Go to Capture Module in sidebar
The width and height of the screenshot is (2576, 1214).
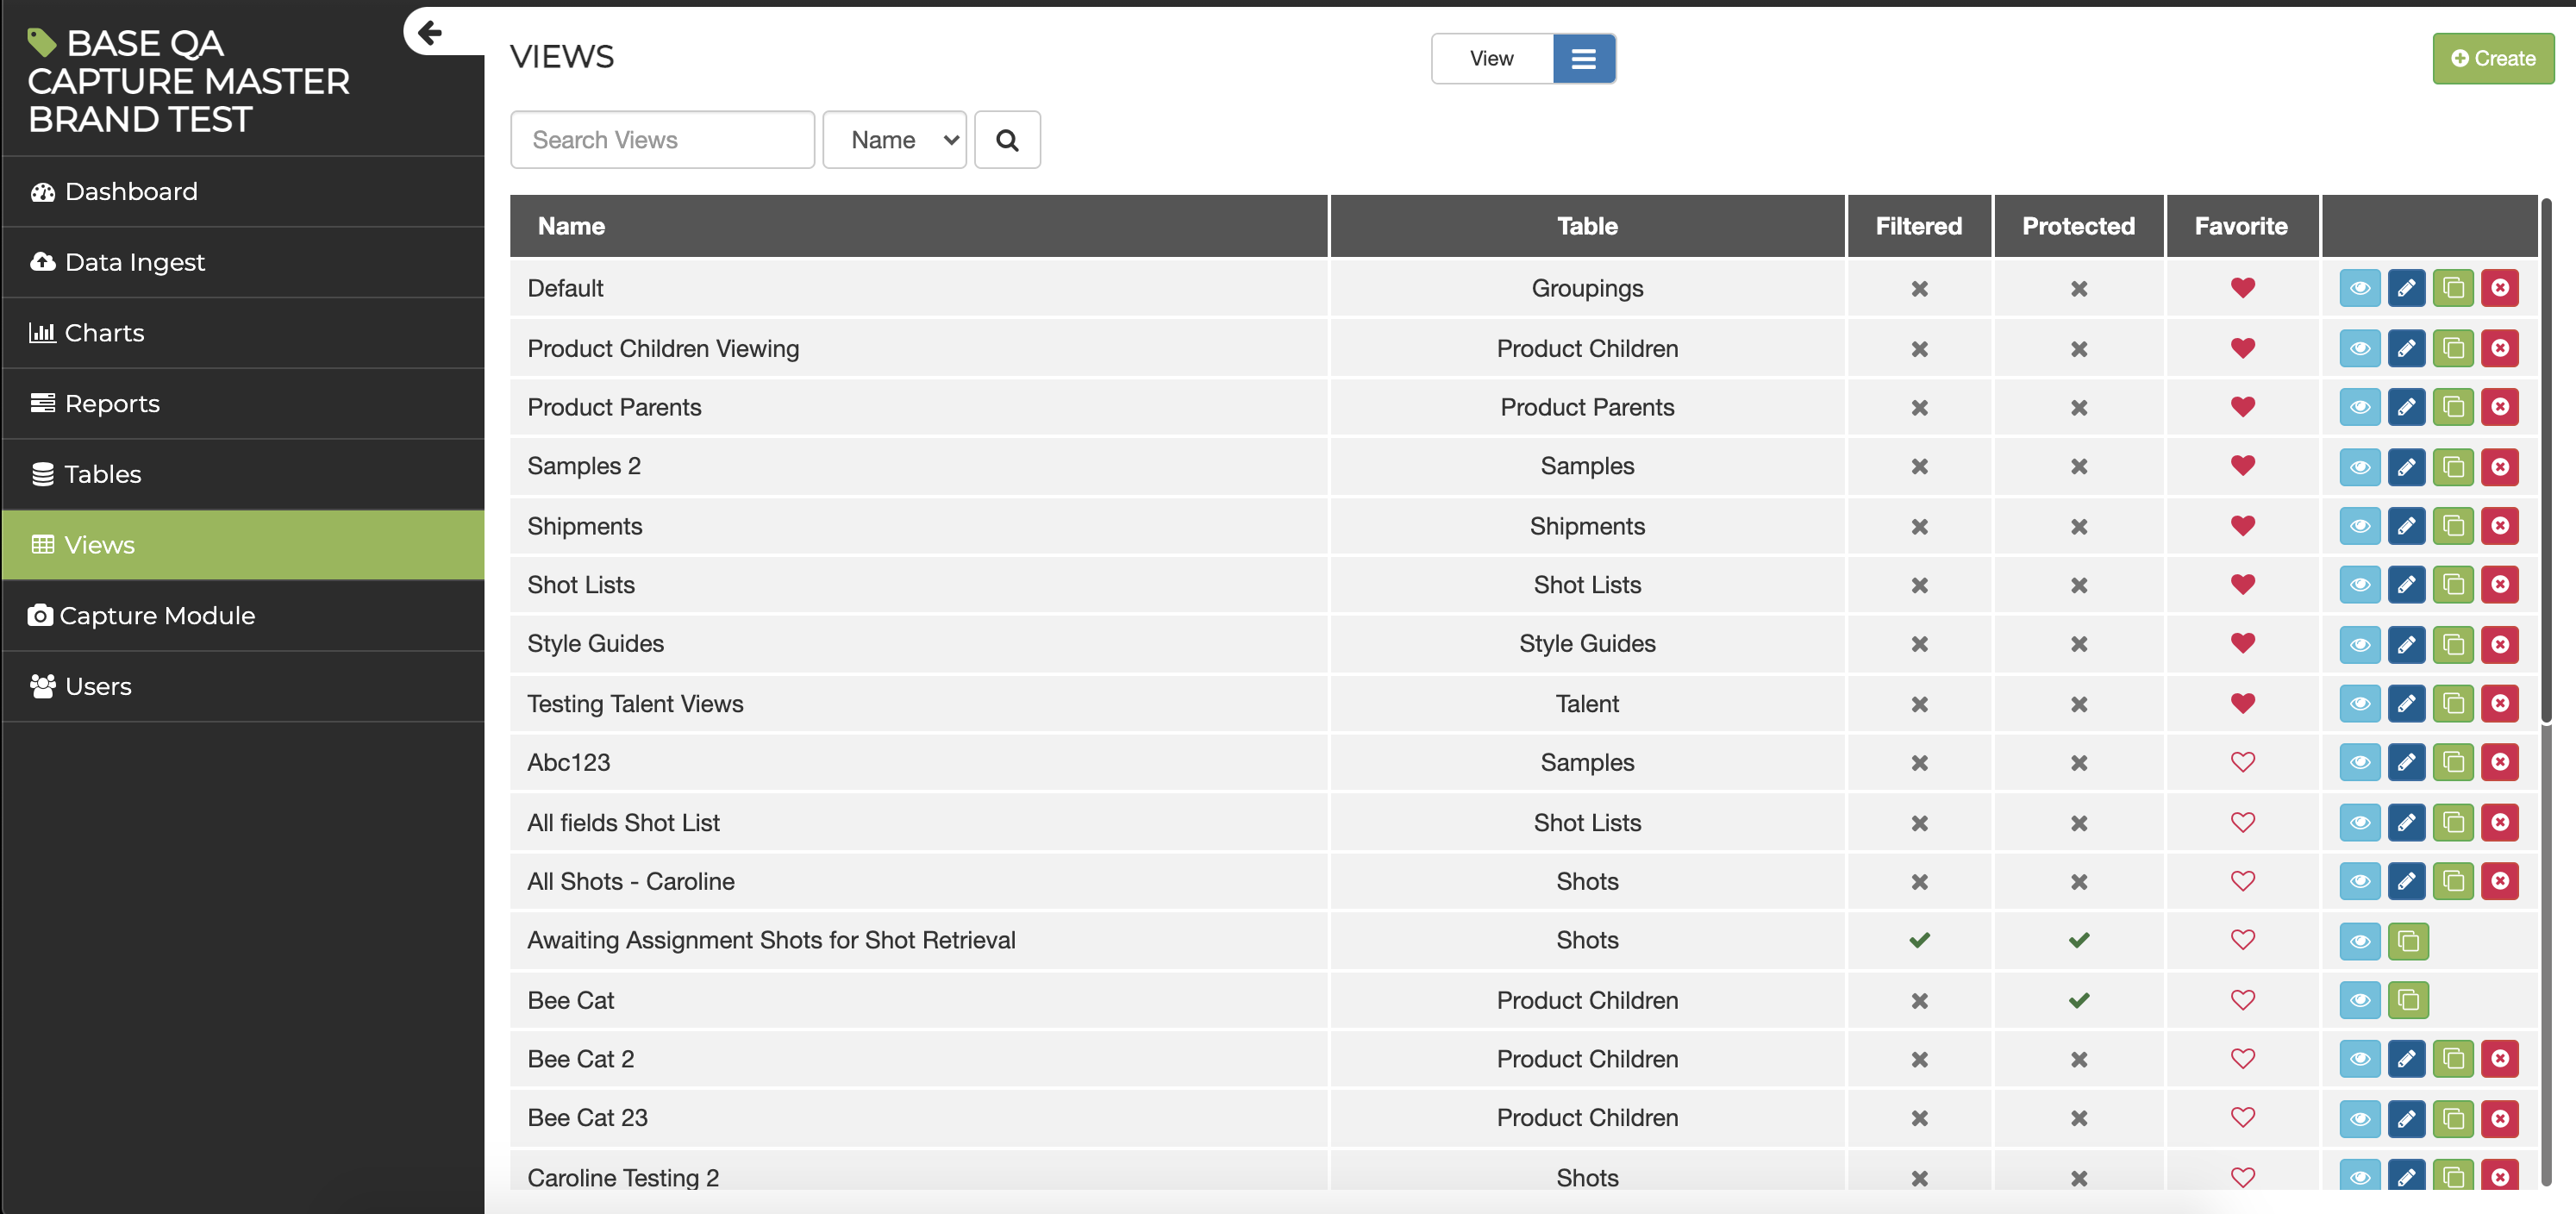click(x=156, y=616)
